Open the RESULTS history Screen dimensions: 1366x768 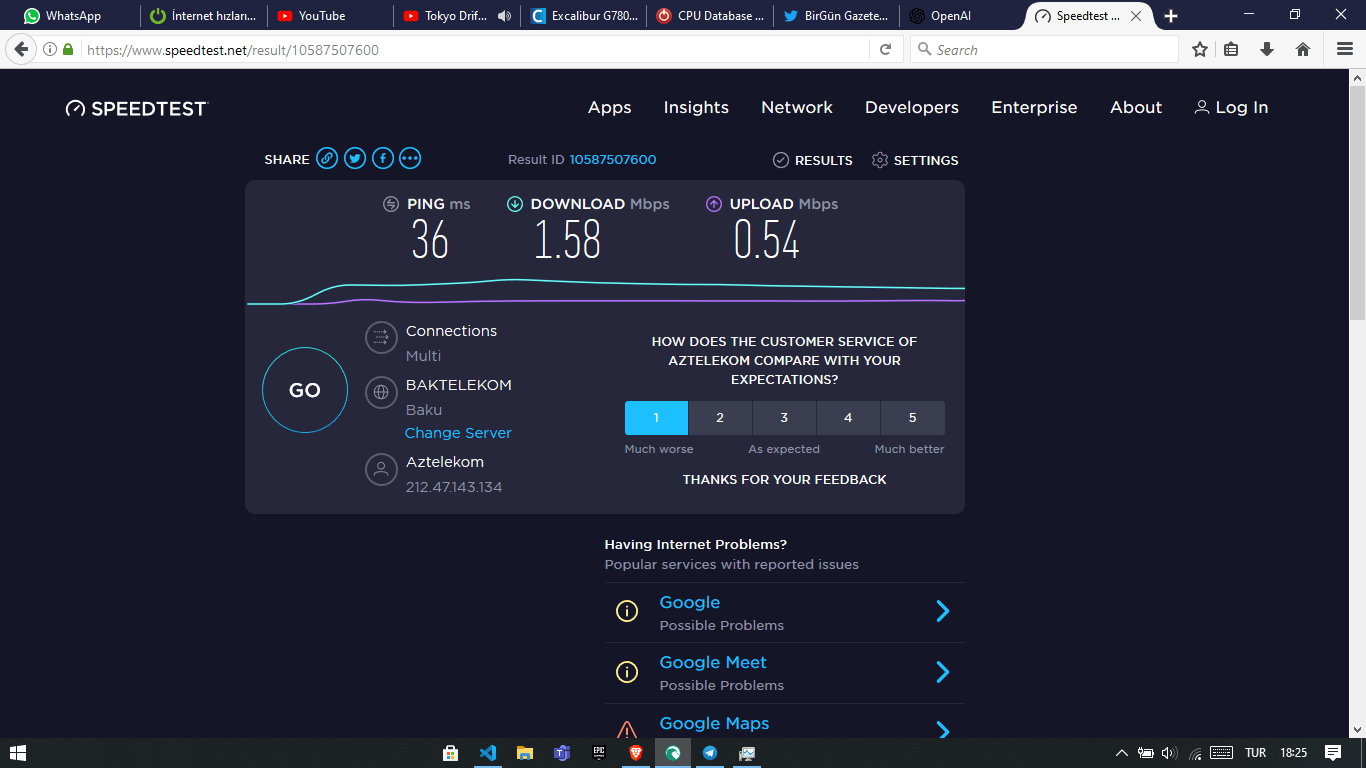coord(813,160)
